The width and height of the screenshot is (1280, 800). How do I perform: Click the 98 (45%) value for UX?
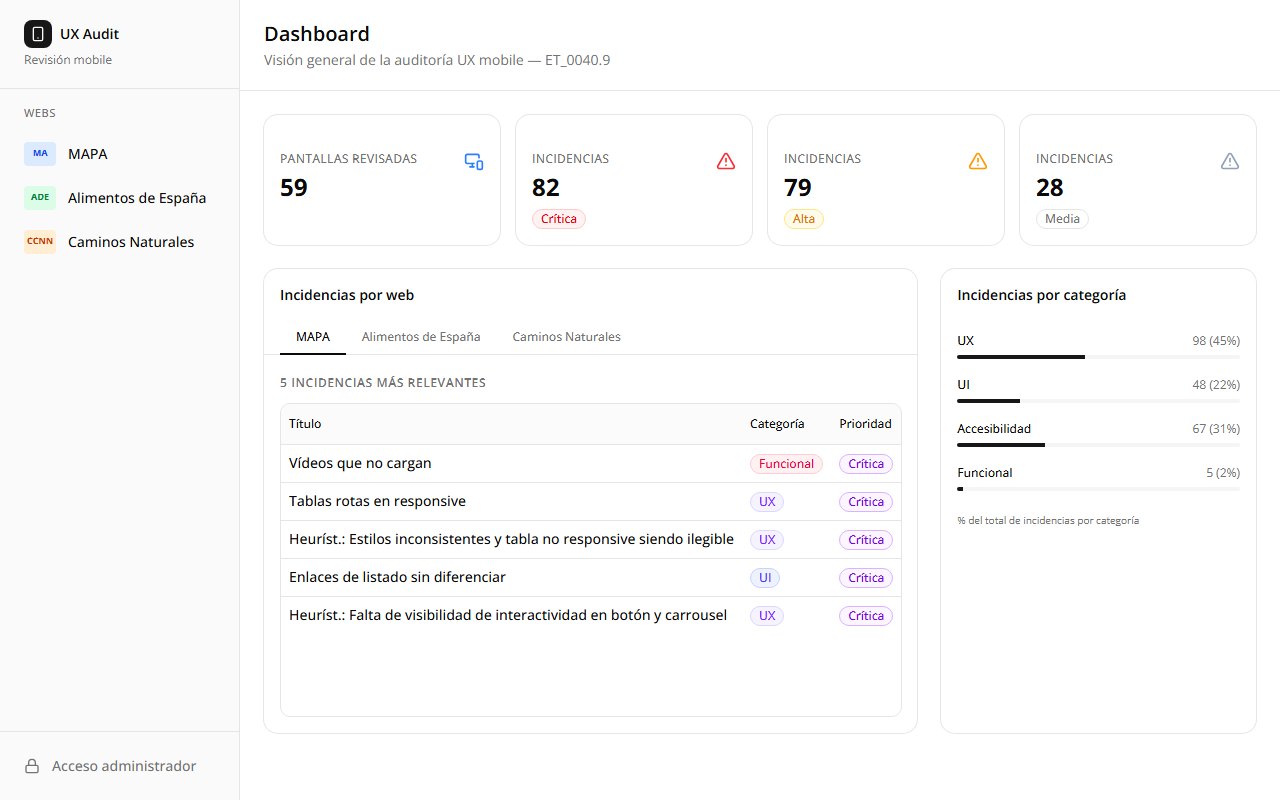coord(1216,341)
